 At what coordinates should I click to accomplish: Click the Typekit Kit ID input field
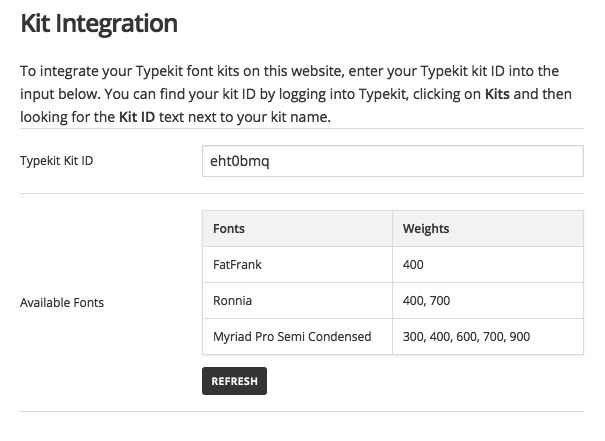pos(392,161)
